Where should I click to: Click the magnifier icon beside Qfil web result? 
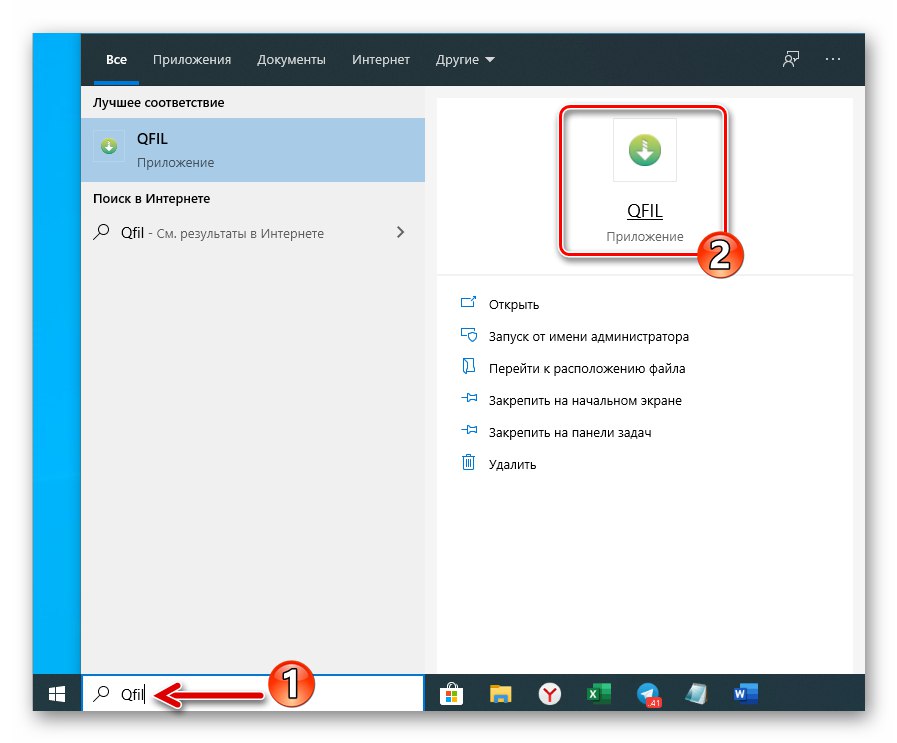pos(101,232)
